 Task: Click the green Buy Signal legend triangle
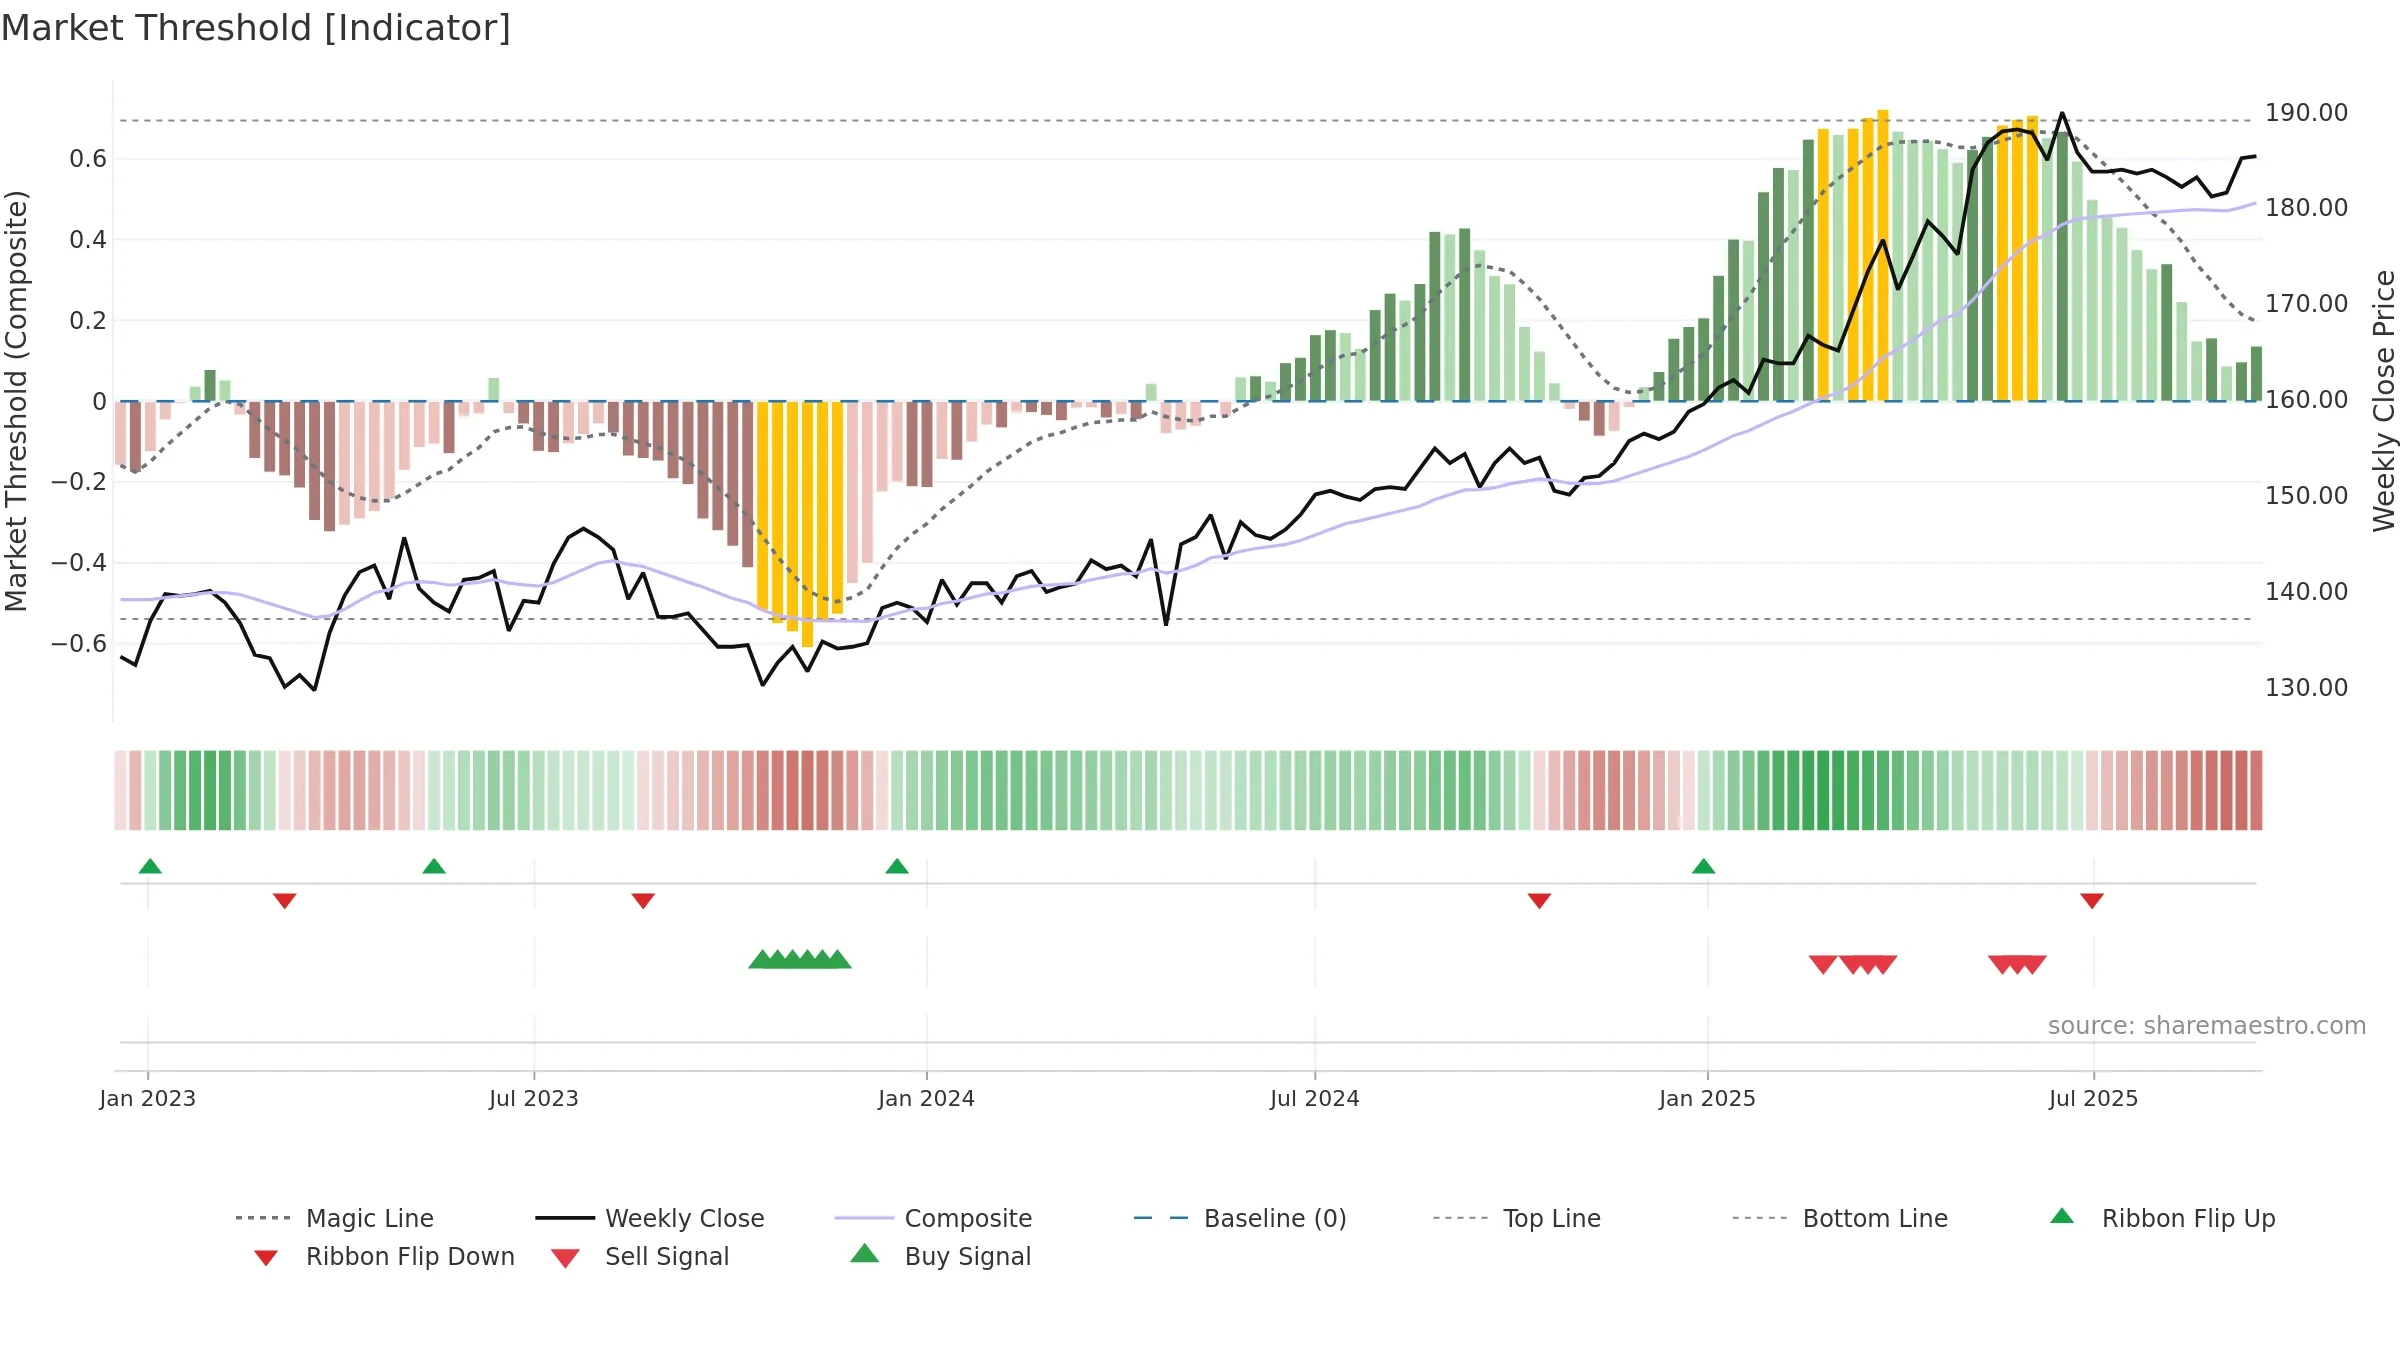pos(865,1253)
